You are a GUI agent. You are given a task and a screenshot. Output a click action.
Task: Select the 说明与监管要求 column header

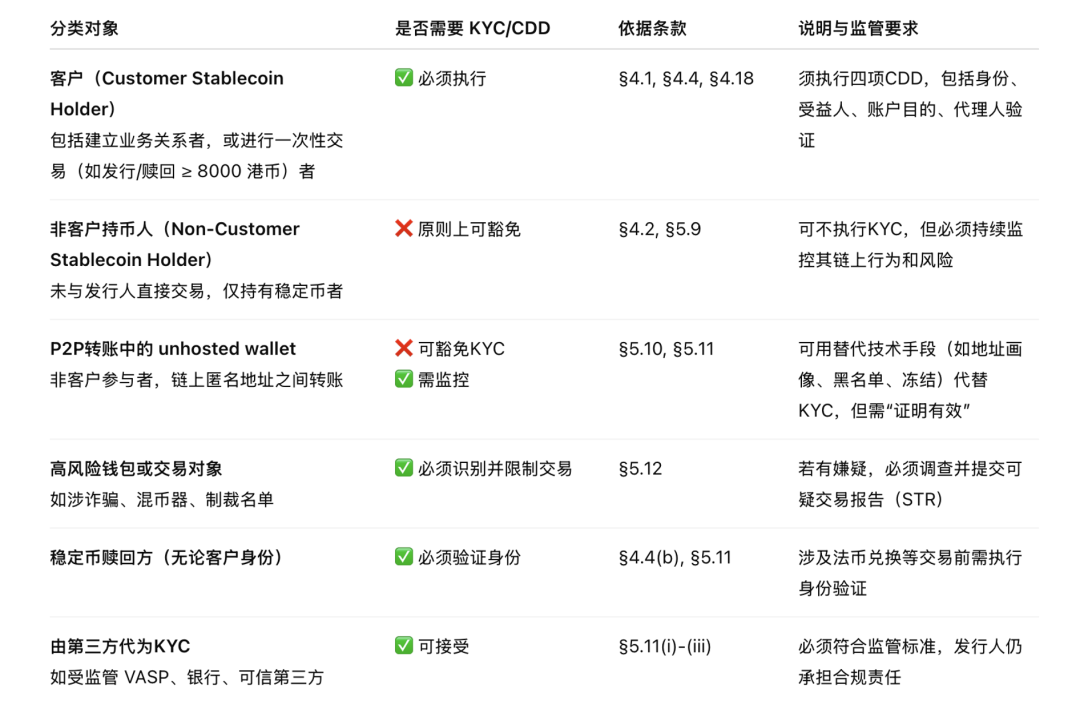pyautogui.click(x=858, y=28)
